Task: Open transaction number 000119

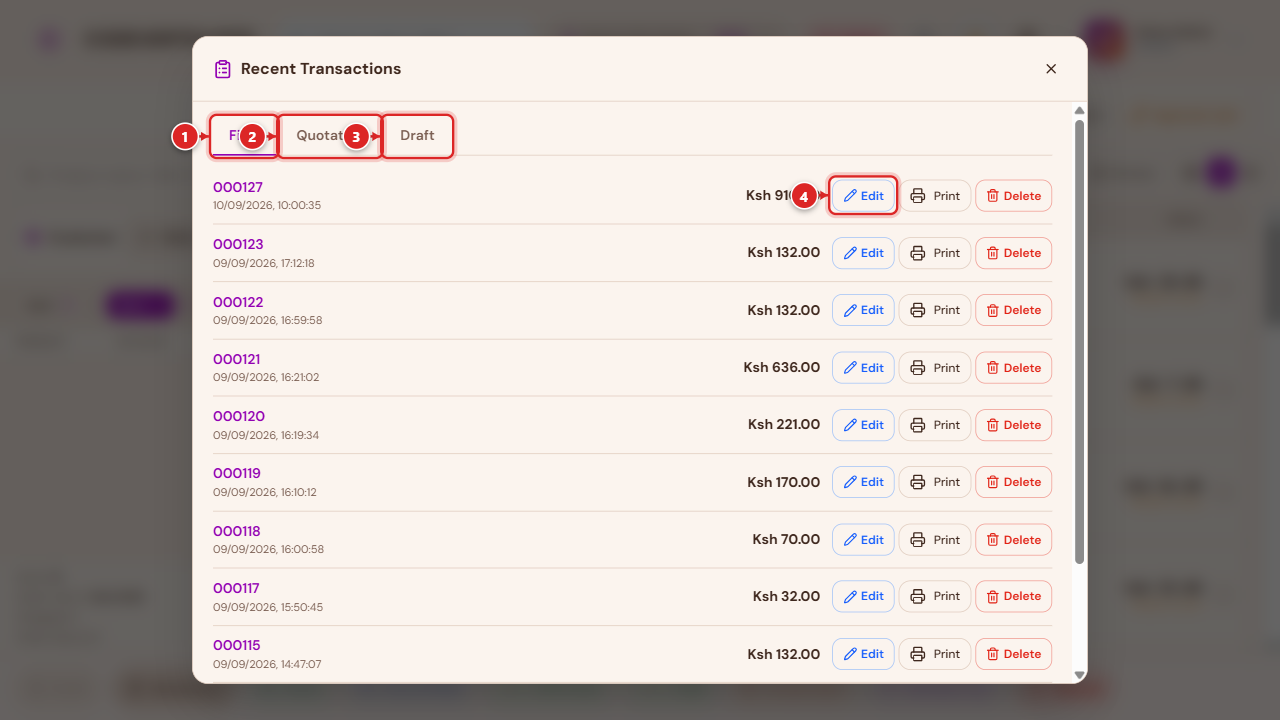Action: (x=237, y=473)
